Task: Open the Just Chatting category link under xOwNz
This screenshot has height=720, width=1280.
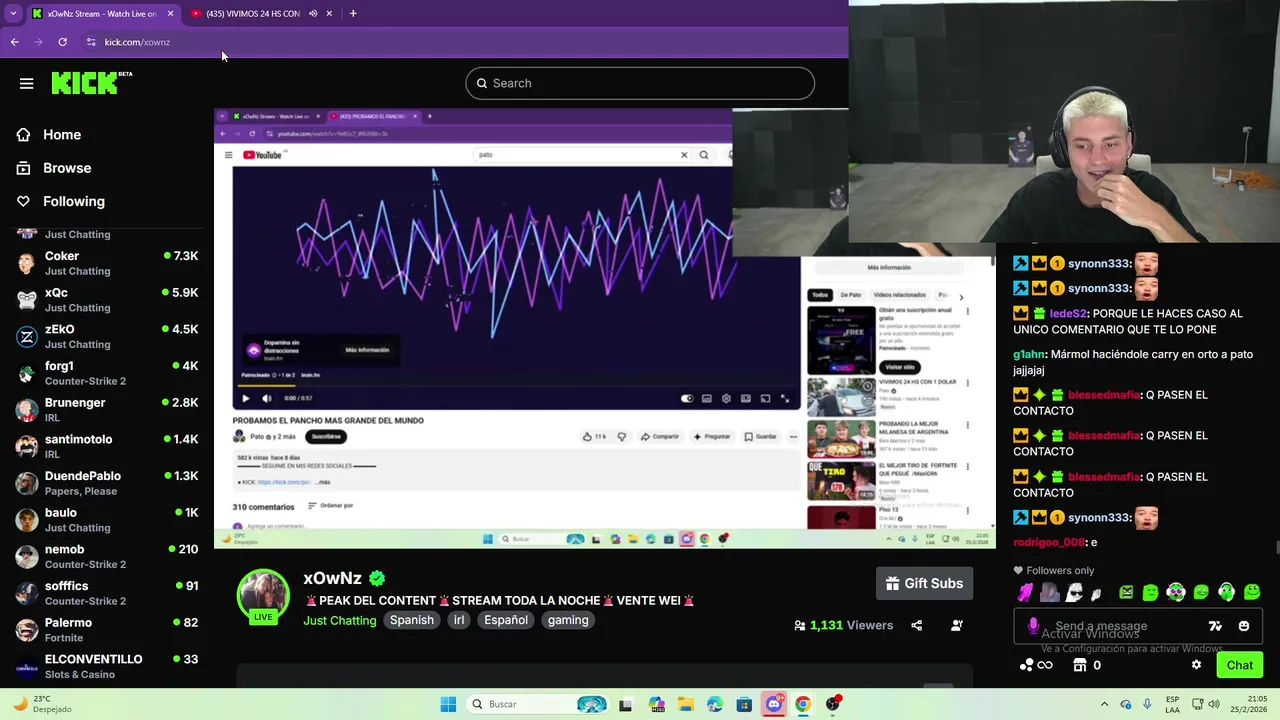Action: click(x=340, y=620)
